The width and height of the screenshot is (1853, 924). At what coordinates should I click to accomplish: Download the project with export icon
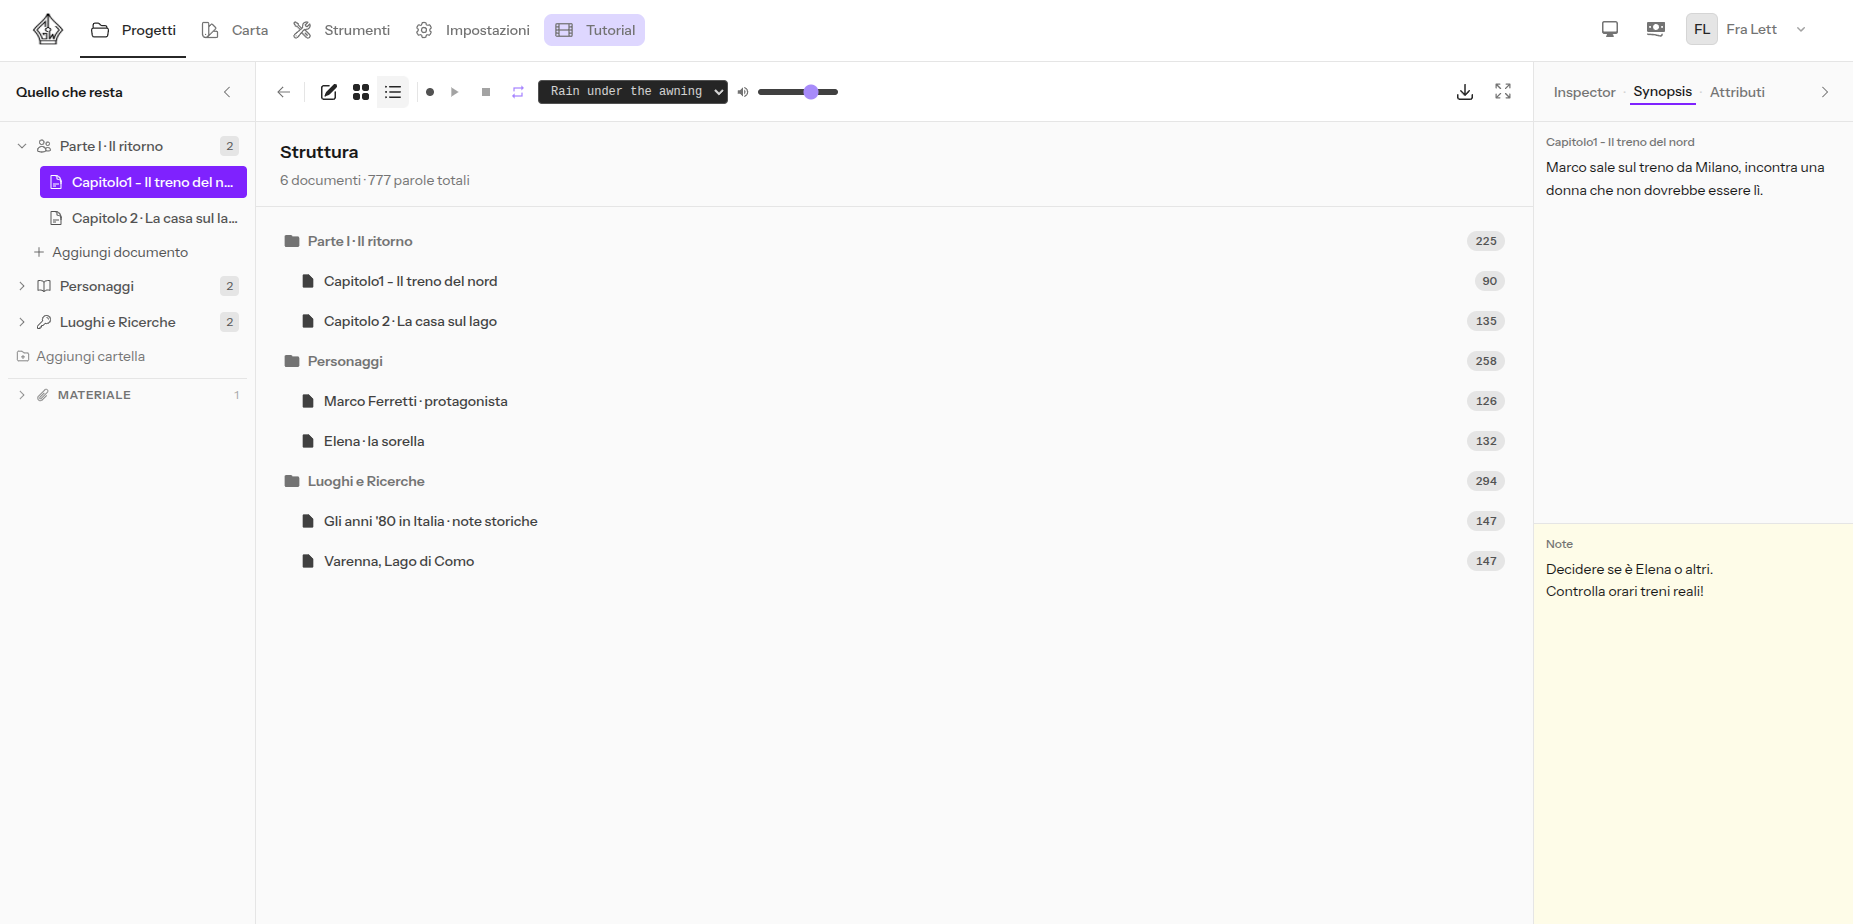point(1465,92)
